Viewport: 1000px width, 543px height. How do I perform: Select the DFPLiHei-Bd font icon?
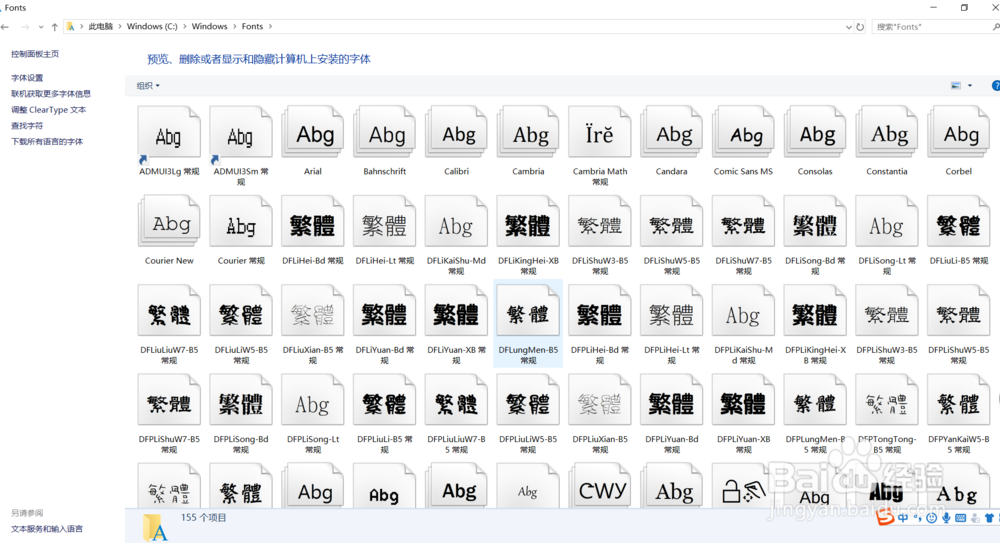[x=599, y=311]
